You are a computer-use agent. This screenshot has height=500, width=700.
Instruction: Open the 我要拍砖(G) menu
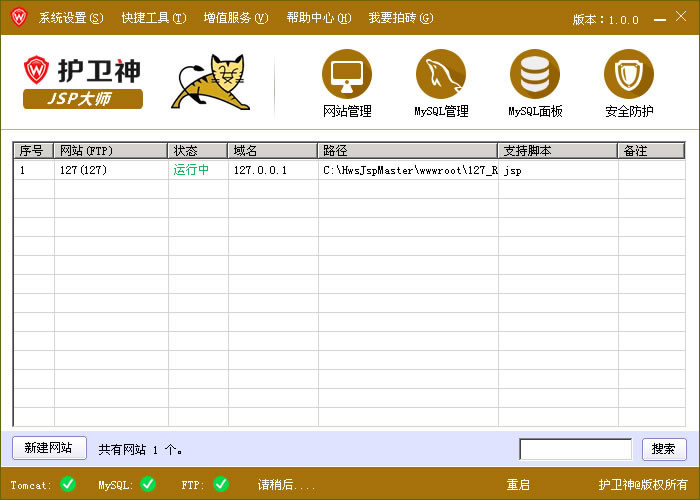point(401,18)
